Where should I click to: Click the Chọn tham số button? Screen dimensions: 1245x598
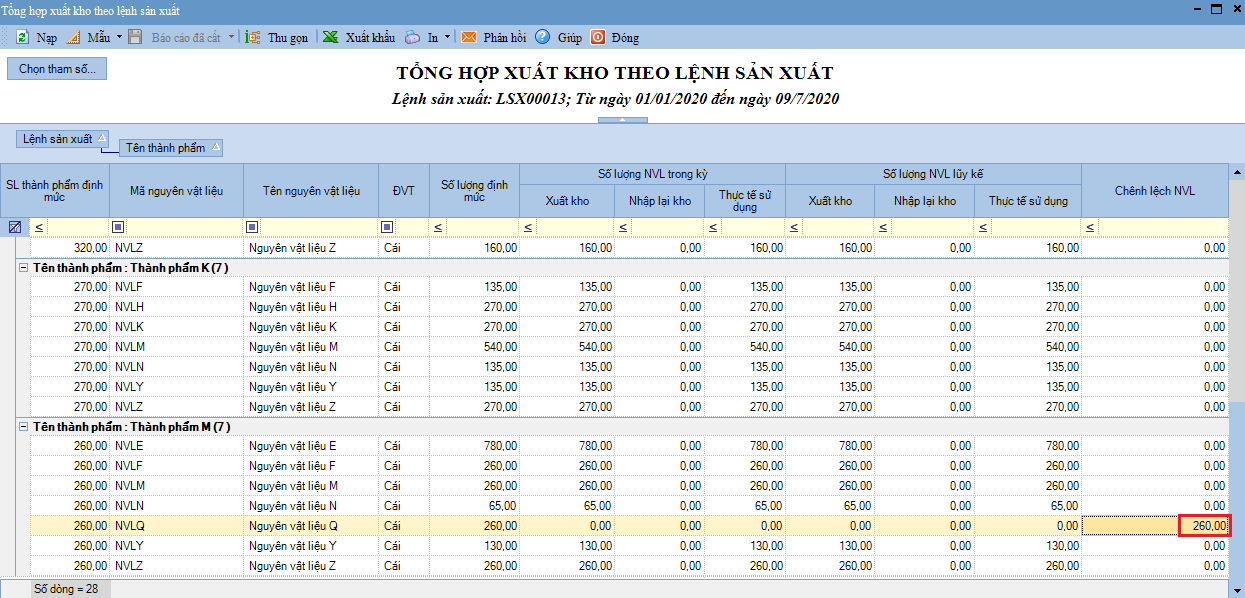click(57, 69)
